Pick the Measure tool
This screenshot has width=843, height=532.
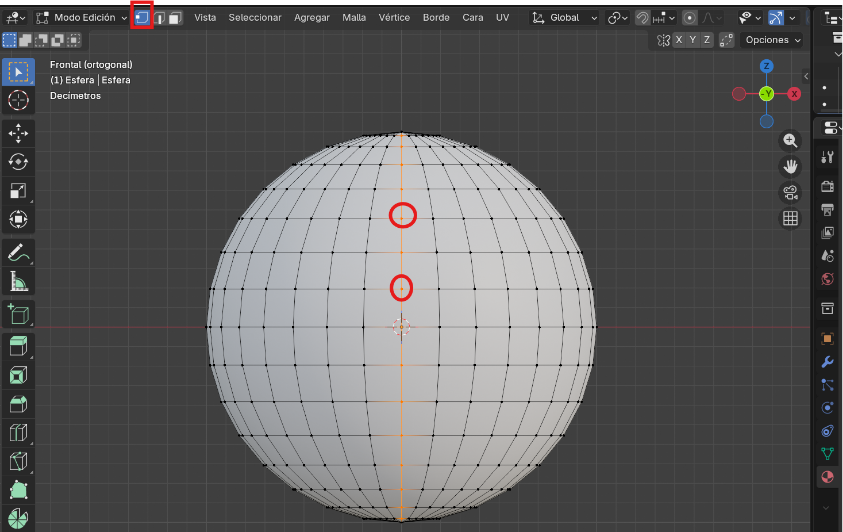18,280
